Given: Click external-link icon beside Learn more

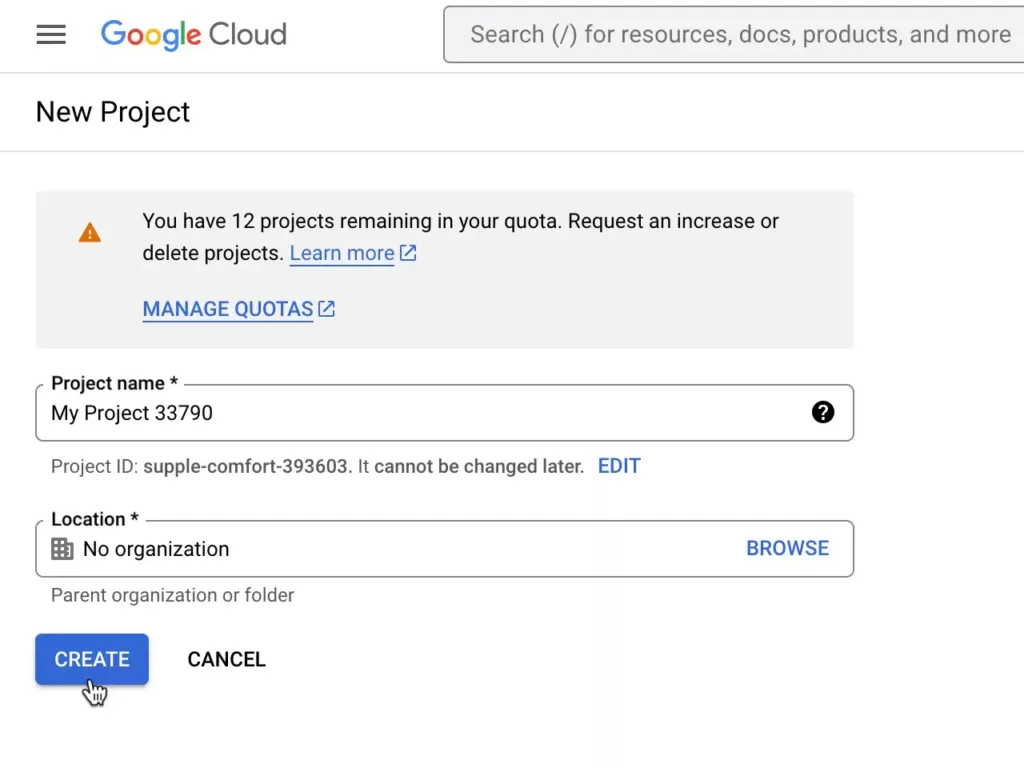Looking at the screenshot, I should coord(408,253).
